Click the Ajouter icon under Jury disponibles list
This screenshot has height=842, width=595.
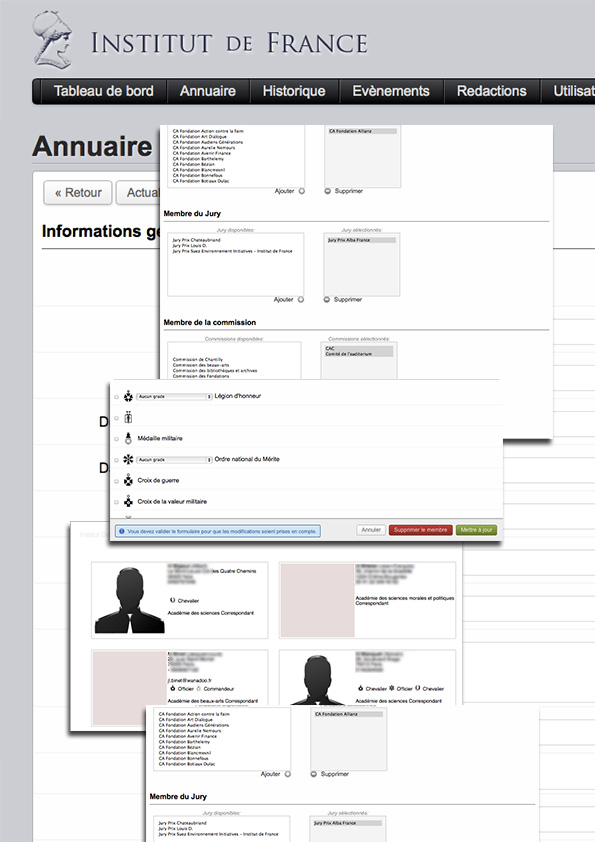coord(301,300)
